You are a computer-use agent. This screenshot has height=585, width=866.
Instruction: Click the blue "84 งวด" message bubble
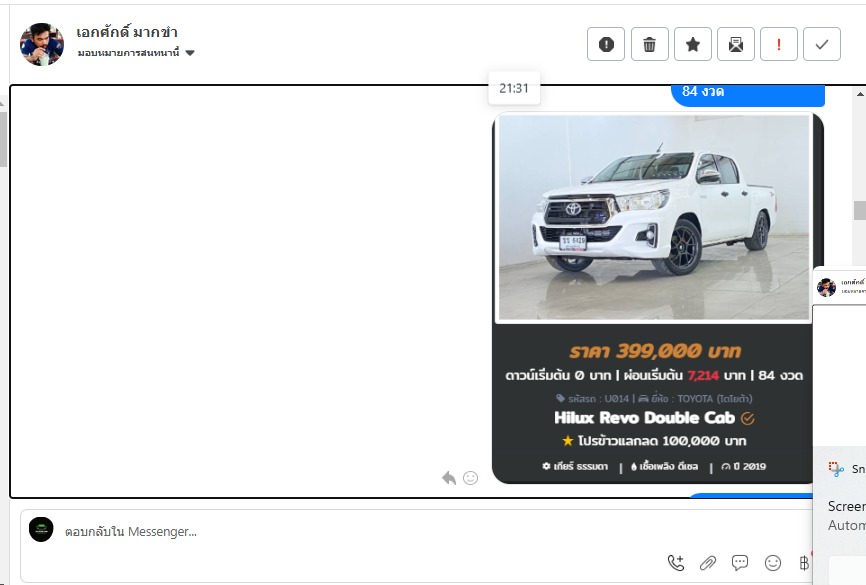click(x=746, y=94)
